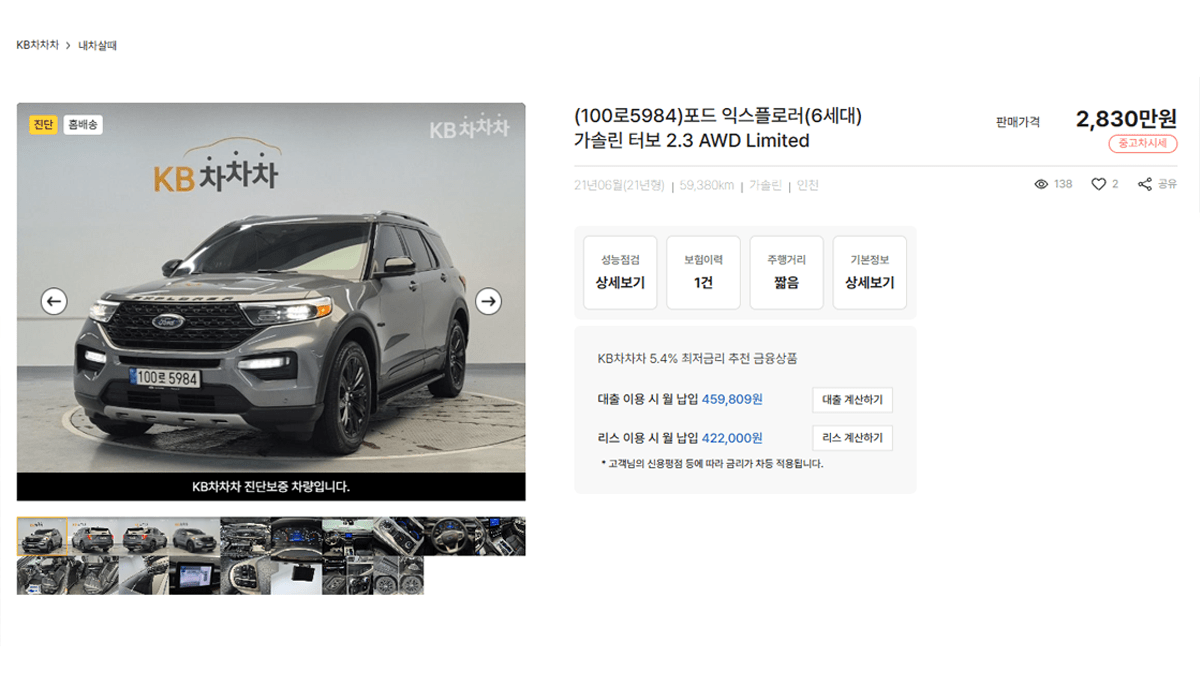Click 리스 계산하기 button
The height and width of the screenshot is (675, 1200).
852,438
